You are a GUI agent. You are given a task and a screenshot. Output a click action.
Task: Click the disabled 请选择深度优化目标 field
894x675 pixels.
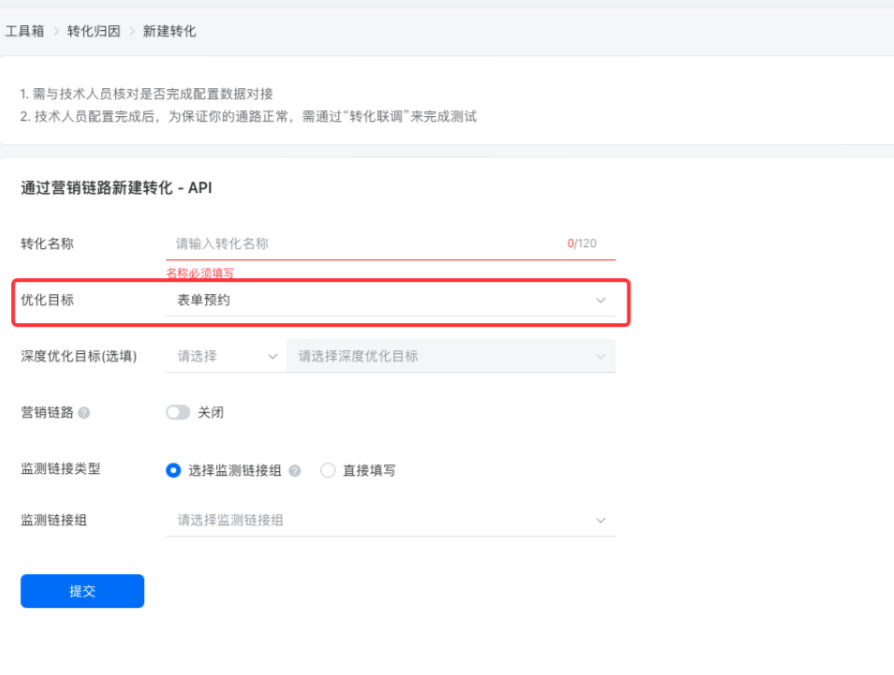(451, 357)
